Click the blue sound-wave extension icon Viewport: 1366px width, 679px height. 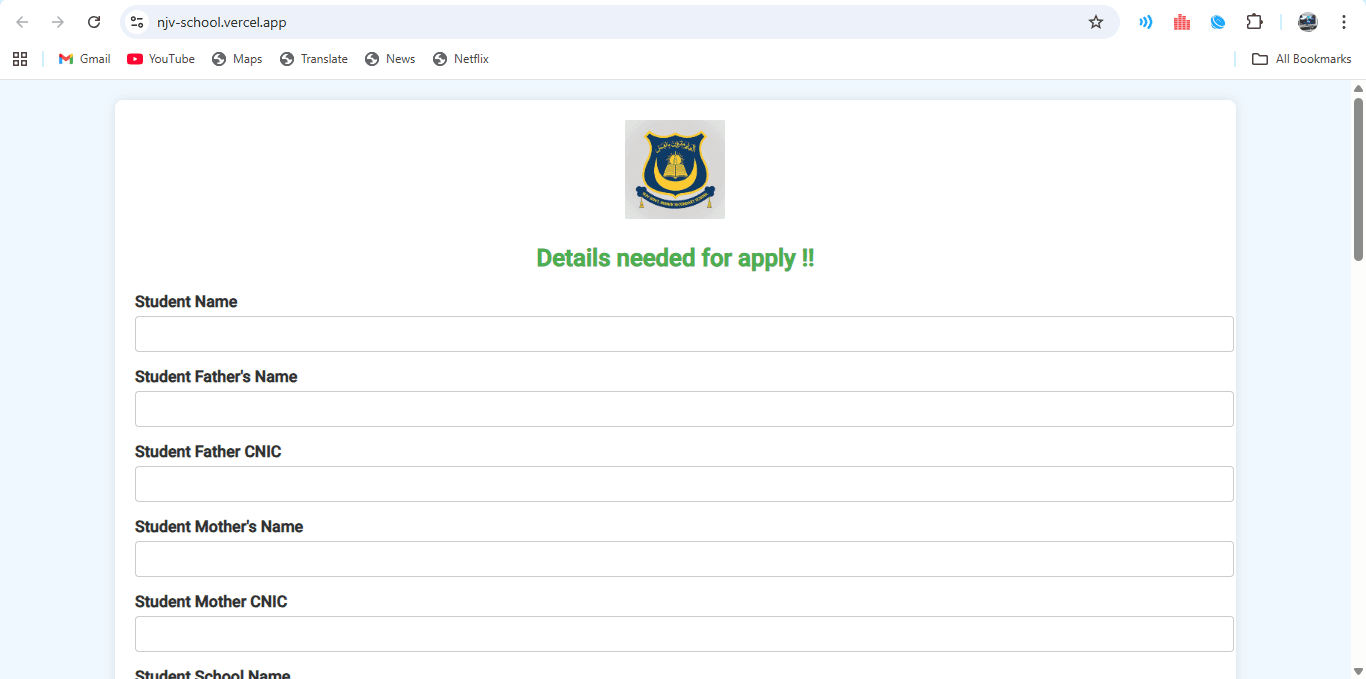click(x=1146, y=22)
